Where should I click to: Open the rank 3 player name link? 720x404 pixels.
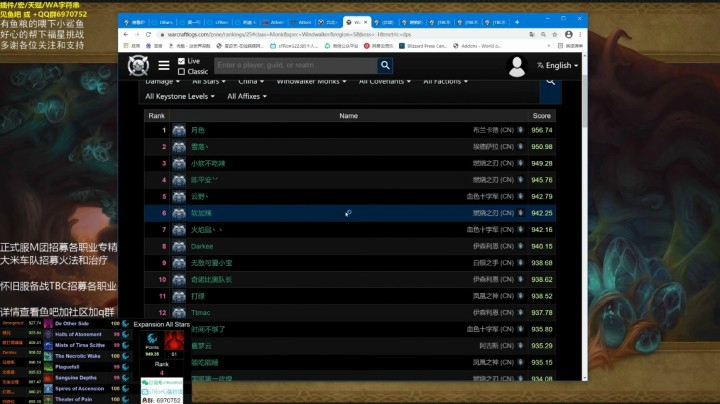(x=208, y=163)
